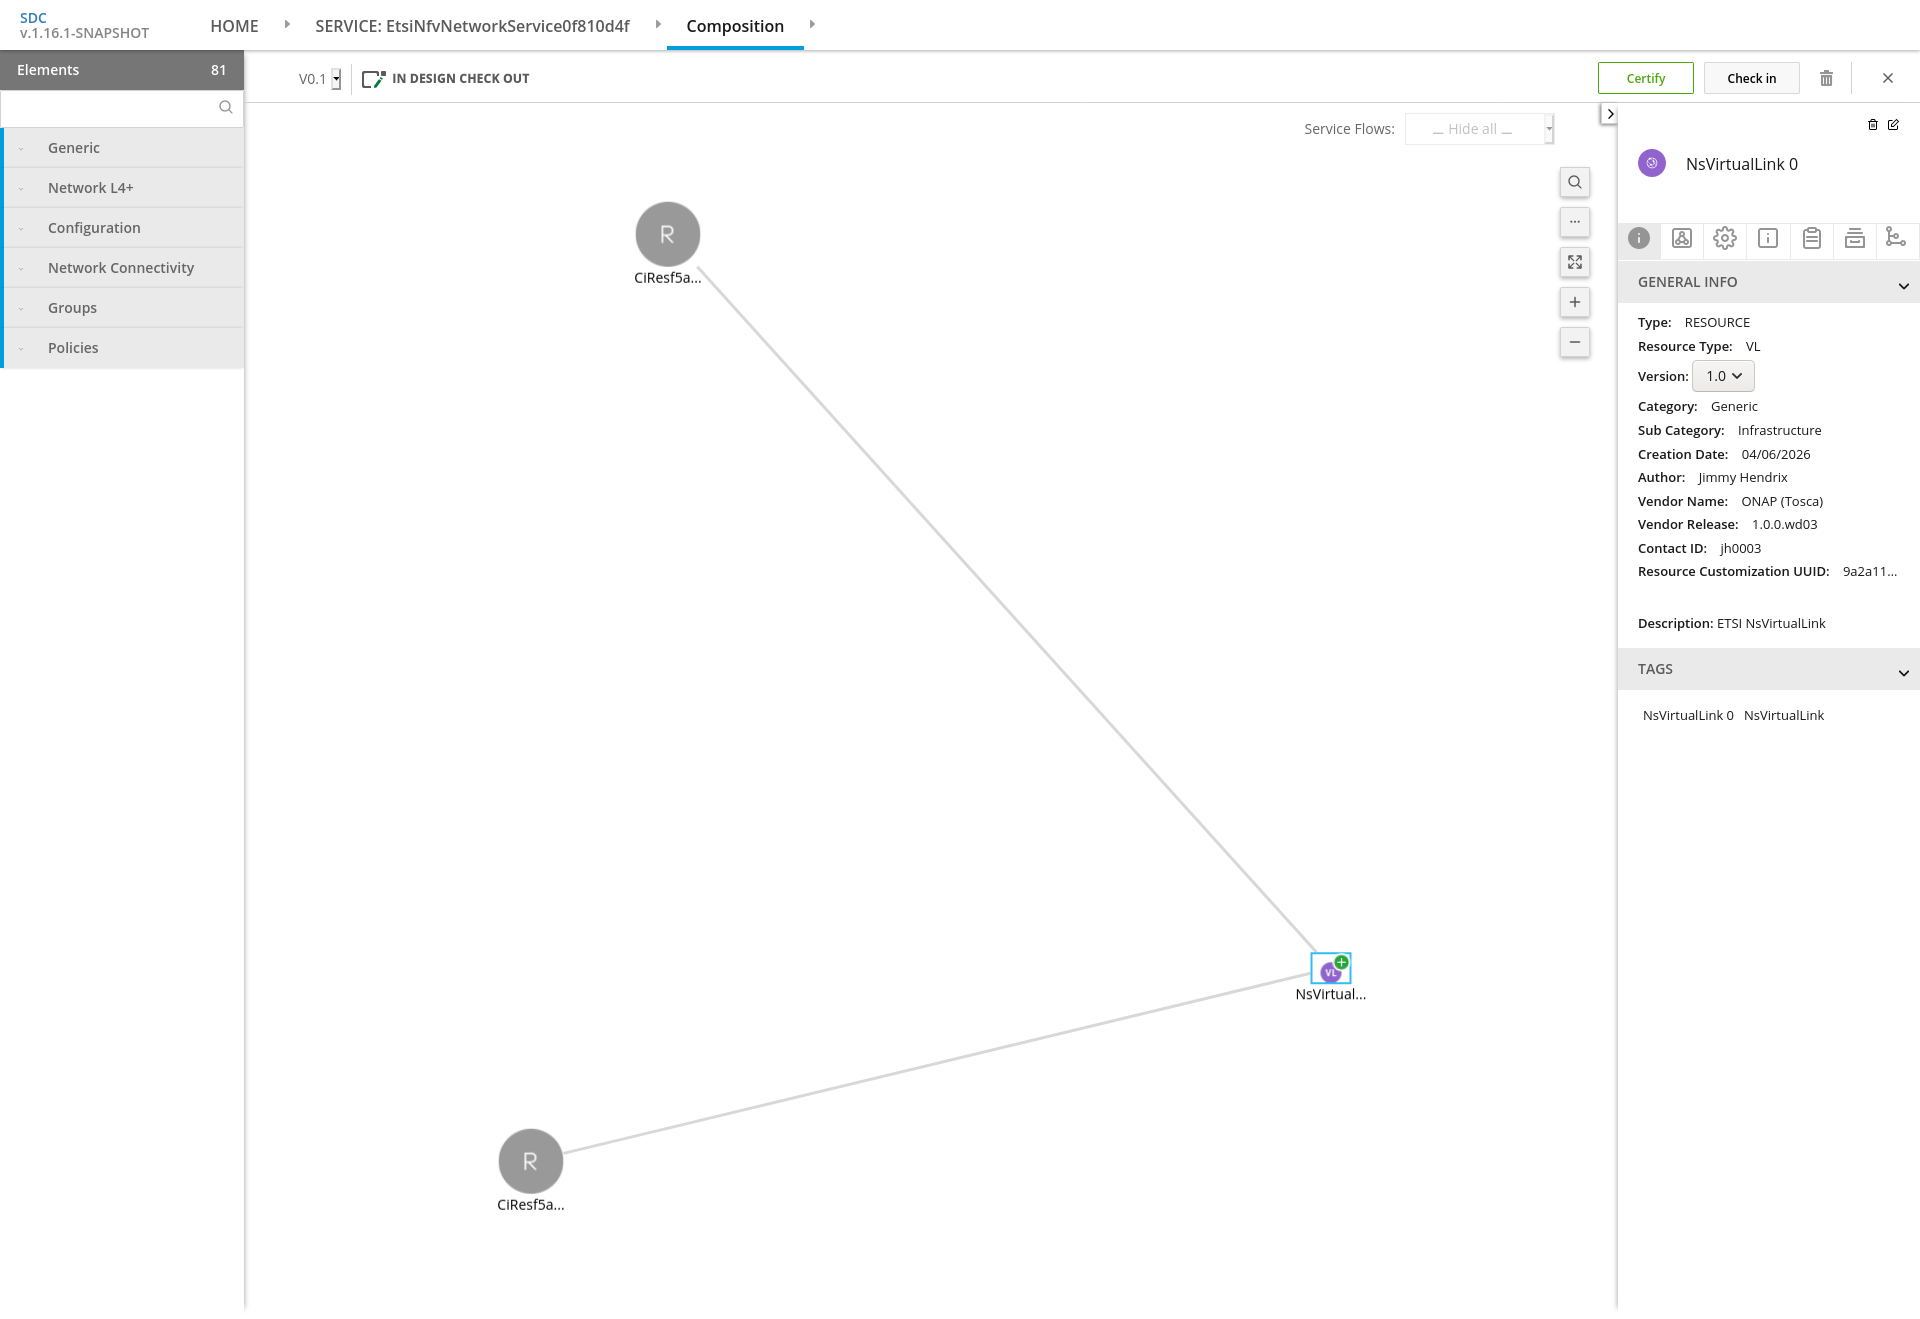Open the Service Flows dropdown

[x=1479, y=129]
